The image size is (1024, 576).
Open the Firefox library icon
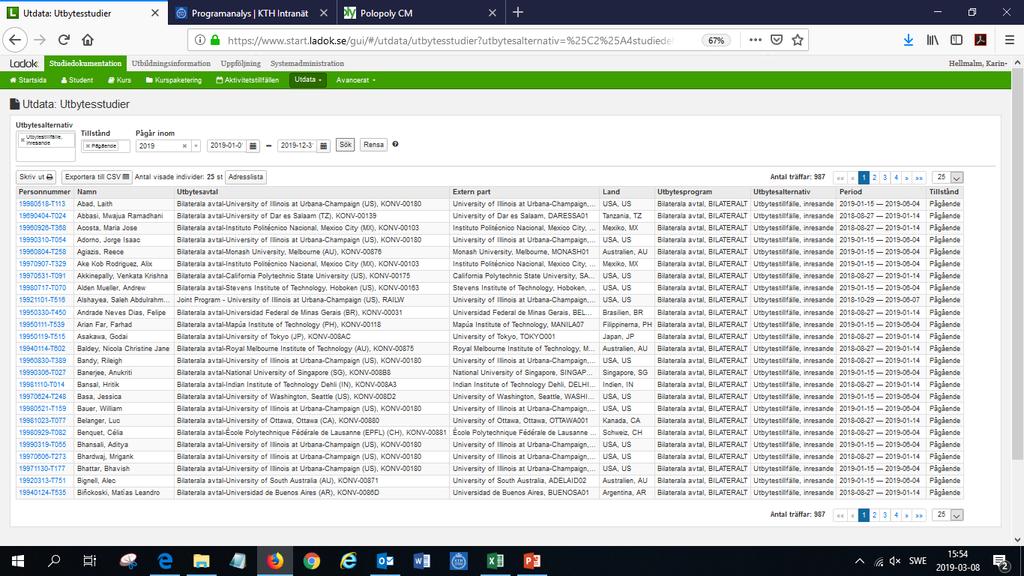coord(933,40)
